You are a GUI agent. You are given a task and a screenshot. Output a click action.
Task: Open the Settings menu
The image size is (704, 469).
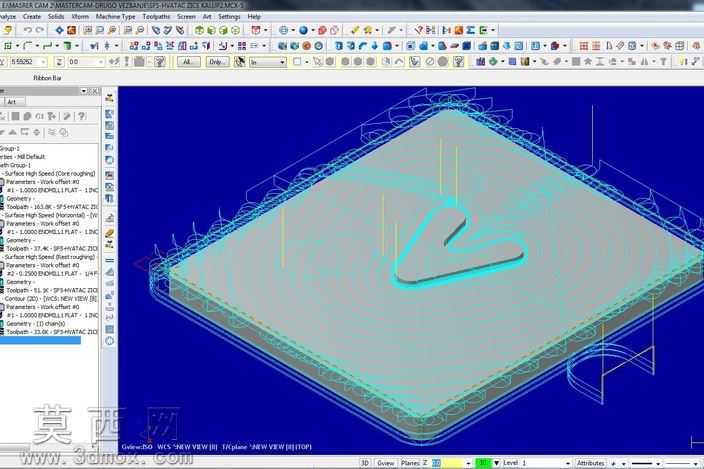point(229,17)
